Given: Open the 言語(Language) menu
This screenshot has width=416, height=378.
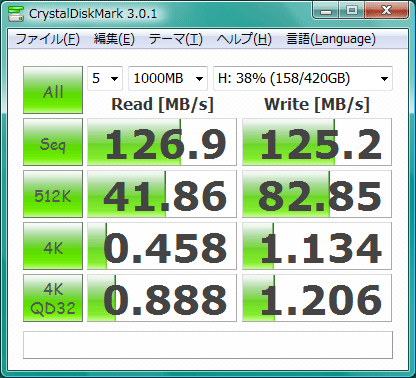Looking at the screenshot, I should [331, 39].
